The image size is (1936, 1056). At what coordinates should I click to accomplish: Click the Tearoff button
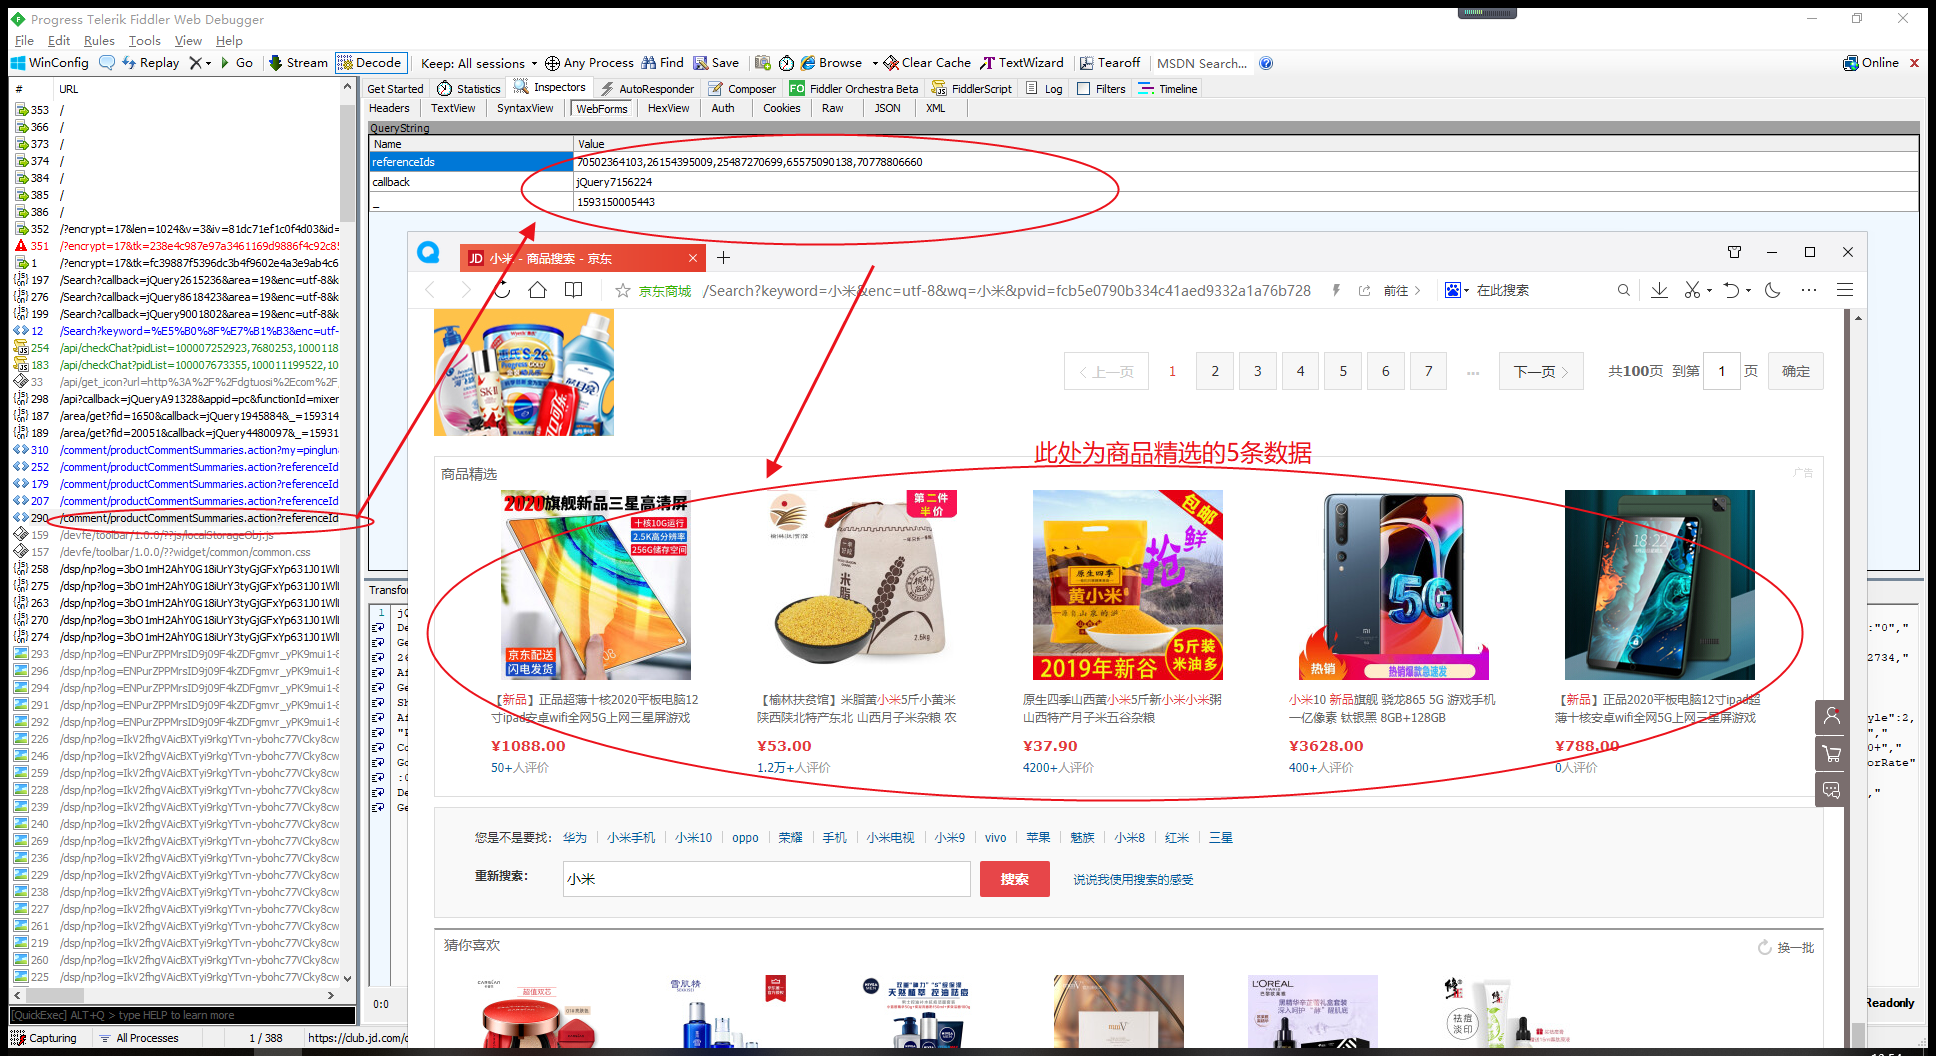click(1109, 63)
